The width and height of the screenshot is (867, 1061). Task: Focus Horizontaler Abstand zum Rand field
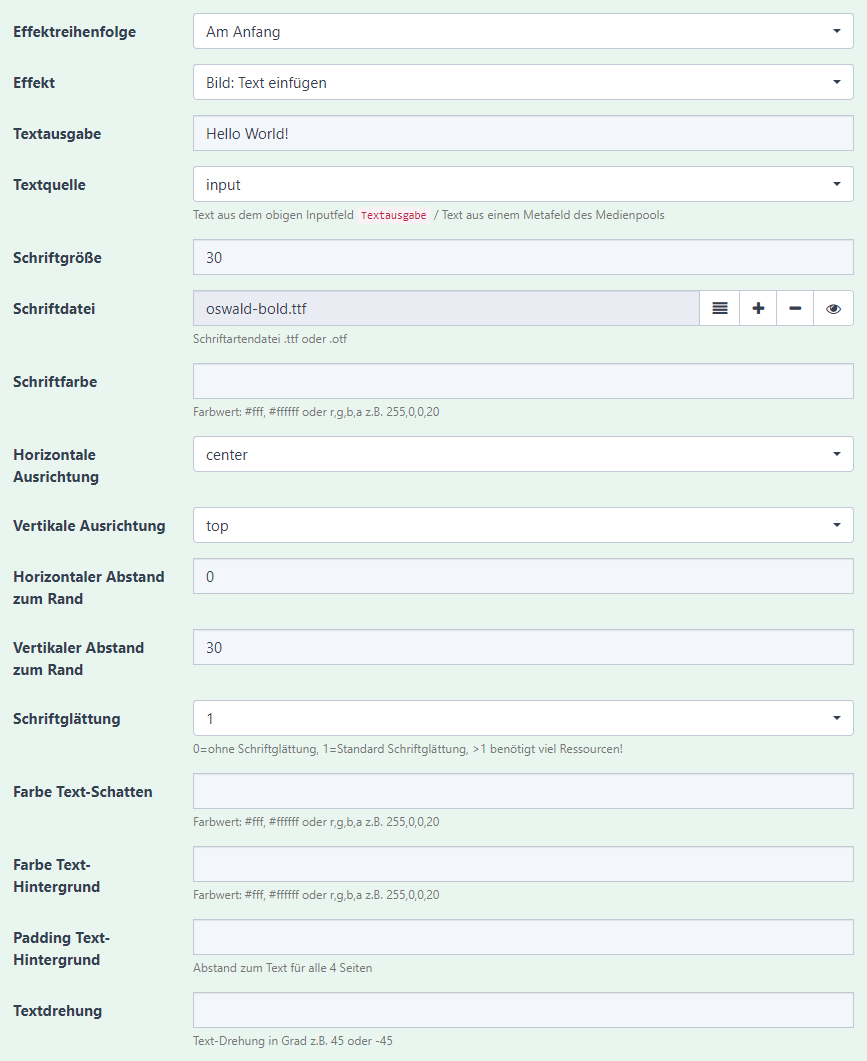point(523,577)
